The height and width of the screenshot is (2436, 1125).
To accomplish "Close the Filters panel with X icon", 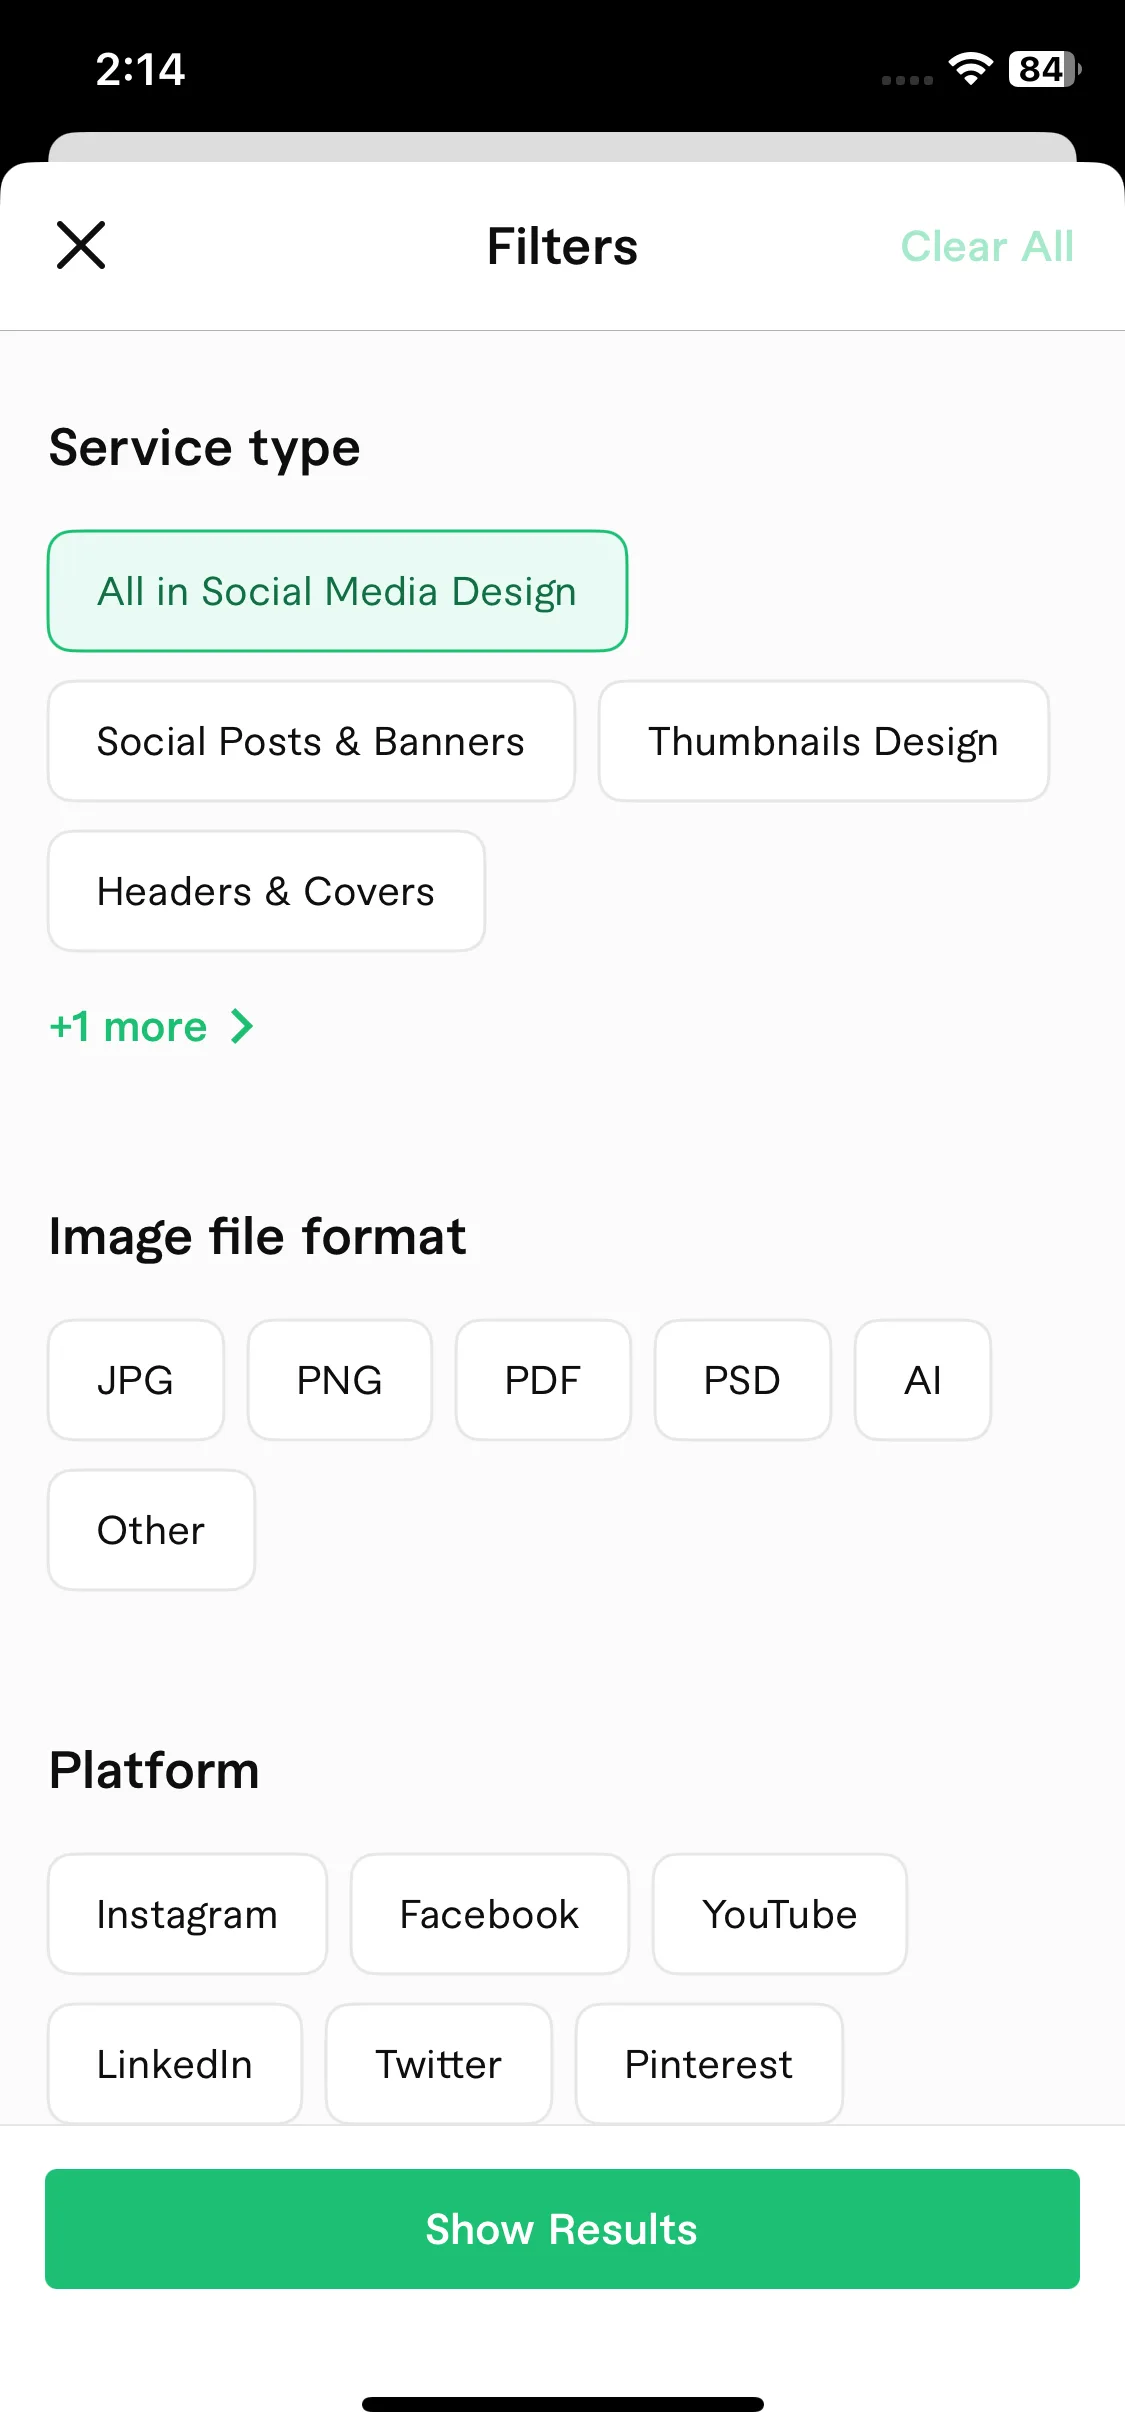I will coord(81,246).
